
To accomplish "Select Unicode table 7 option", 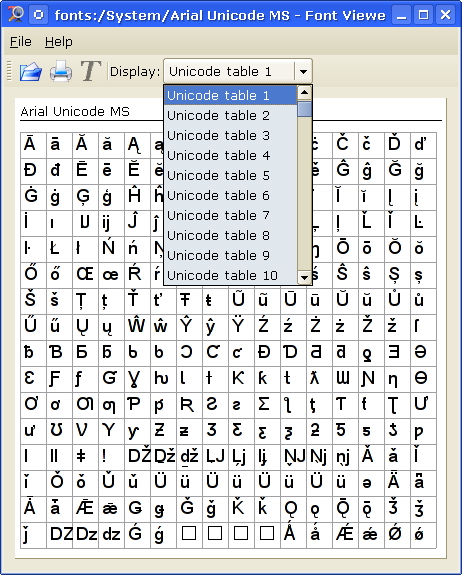I will pos(230,215).
